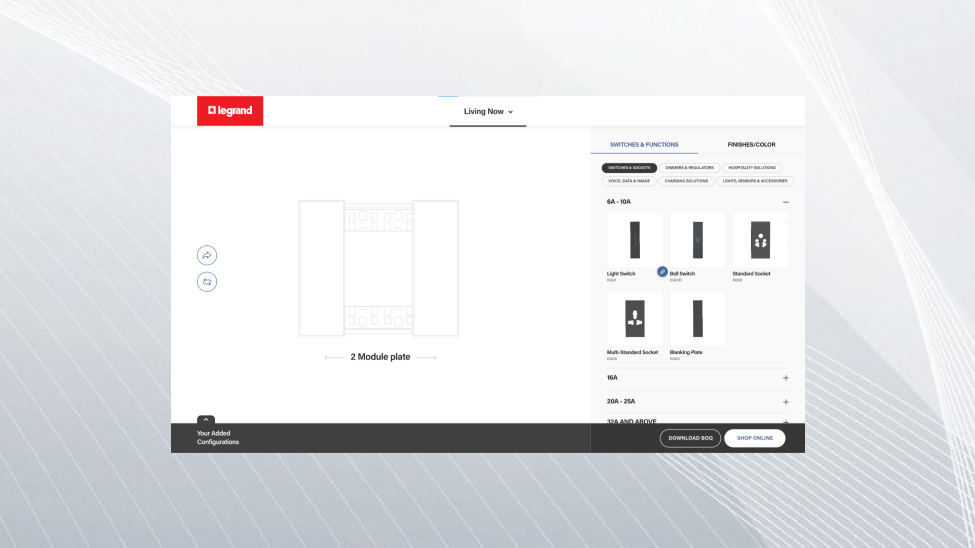Viewport: 975px width, 548px height.
Task: Open the Switches & Functions tab
Action: (644, 145)
